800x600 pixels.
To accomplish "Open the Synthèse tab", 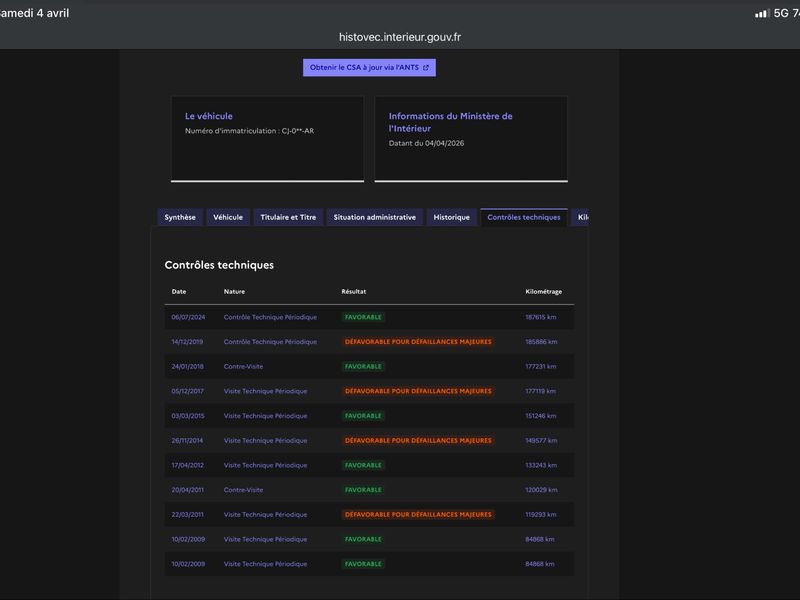I will (x=180, y=217).
